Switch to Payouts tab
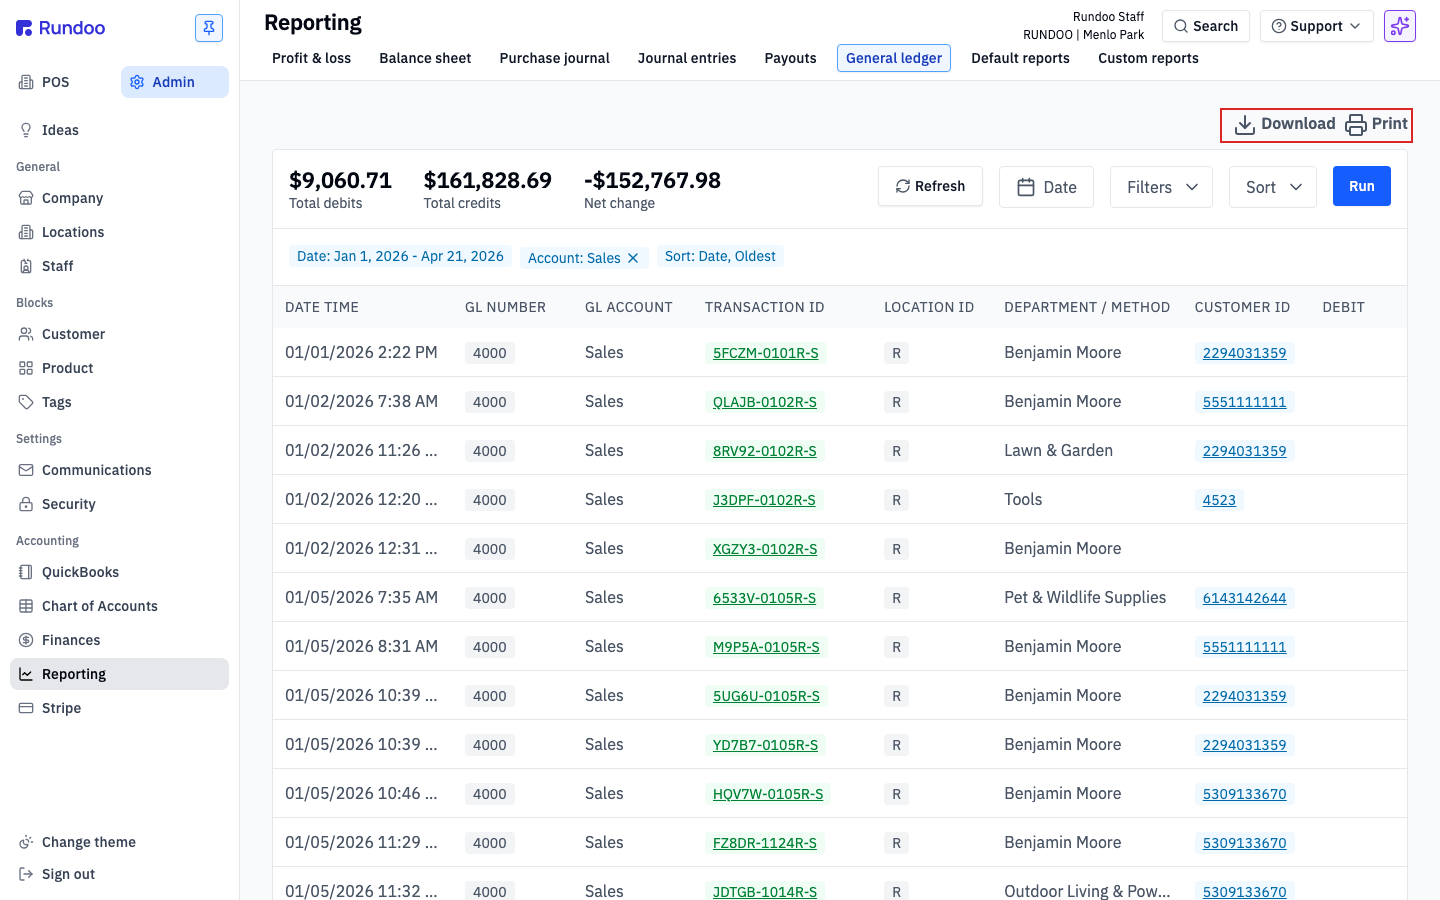The image size is (1440, 900). pyautogui.click(x=790, y=58)
